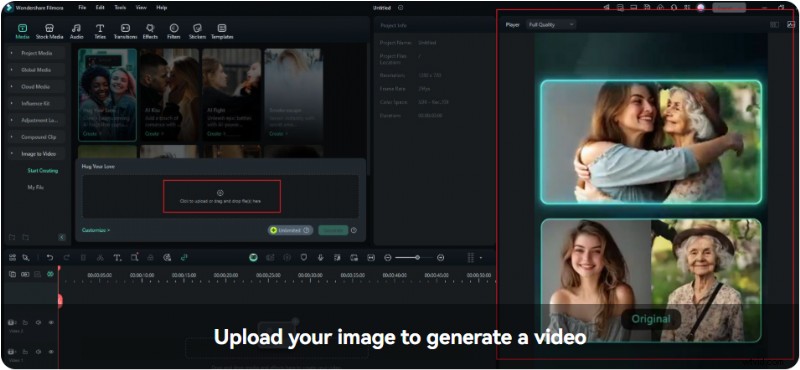This screenshot has height=370, width=800.
Task: Toggle the player compare view icon
Action: point(774,24)
